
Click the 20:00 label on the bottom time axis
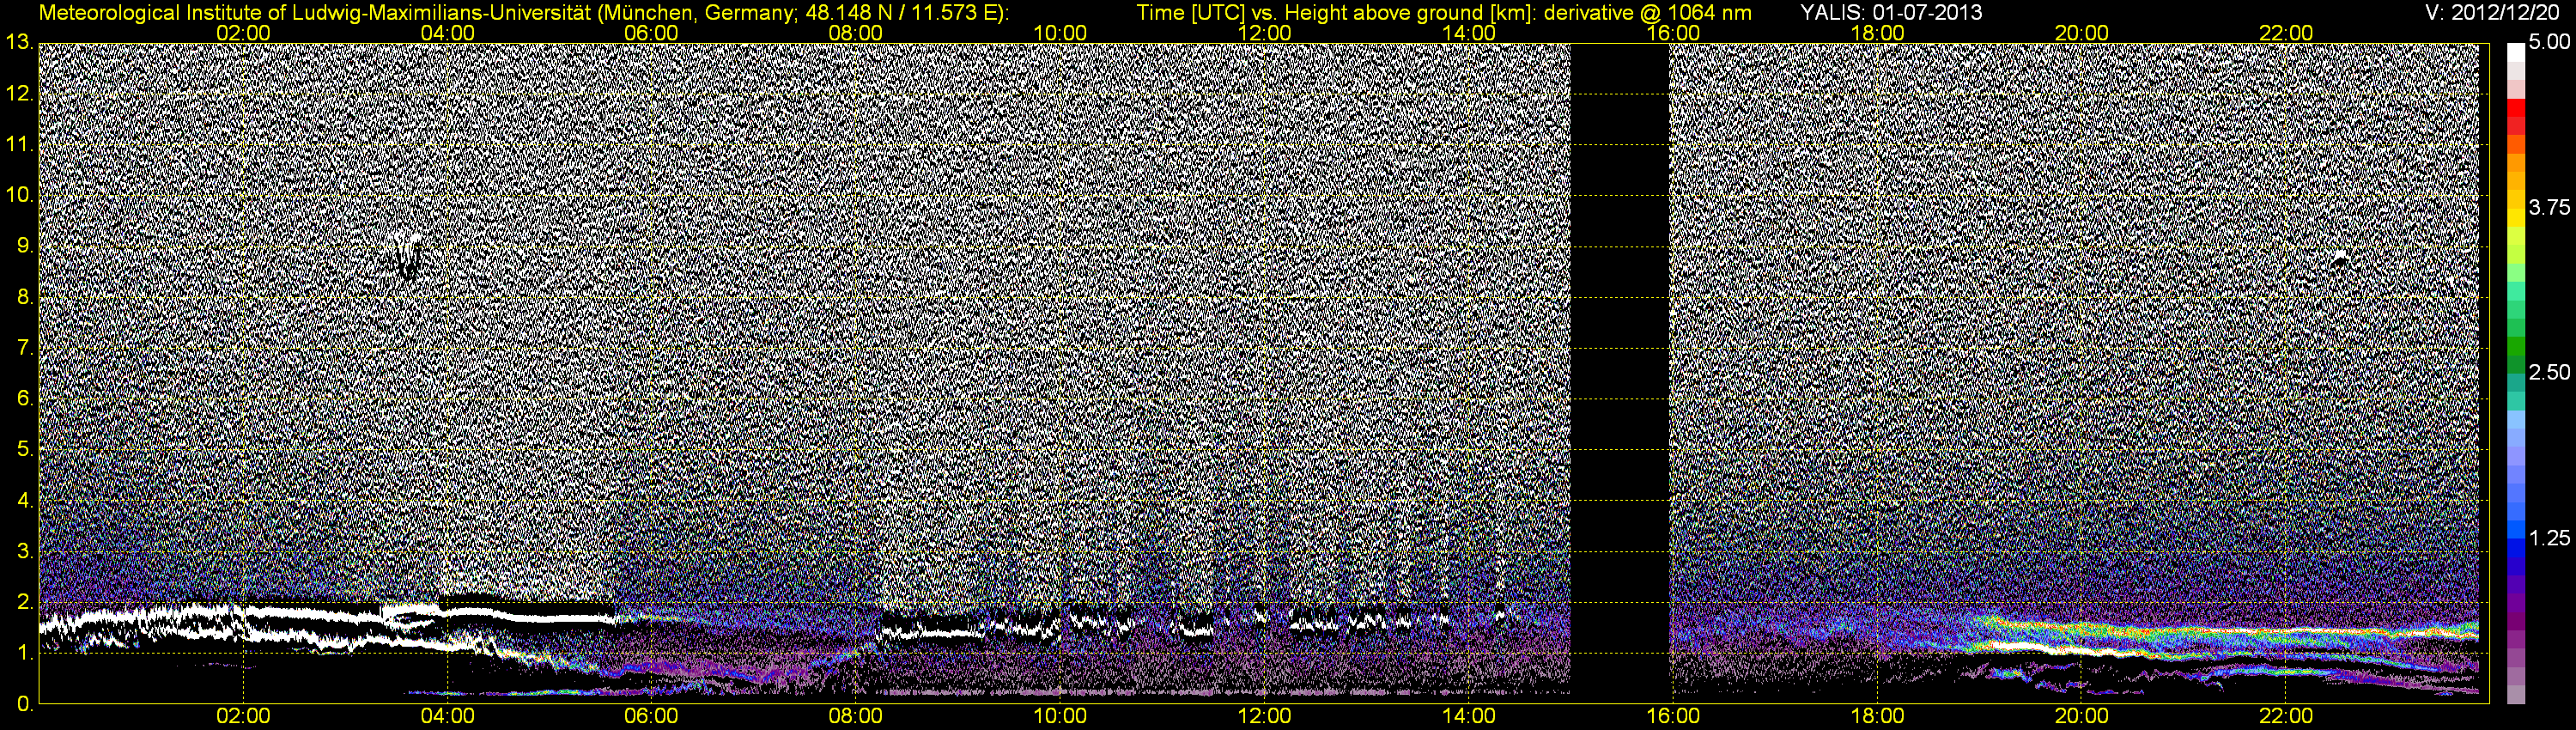coord(2082,716)
